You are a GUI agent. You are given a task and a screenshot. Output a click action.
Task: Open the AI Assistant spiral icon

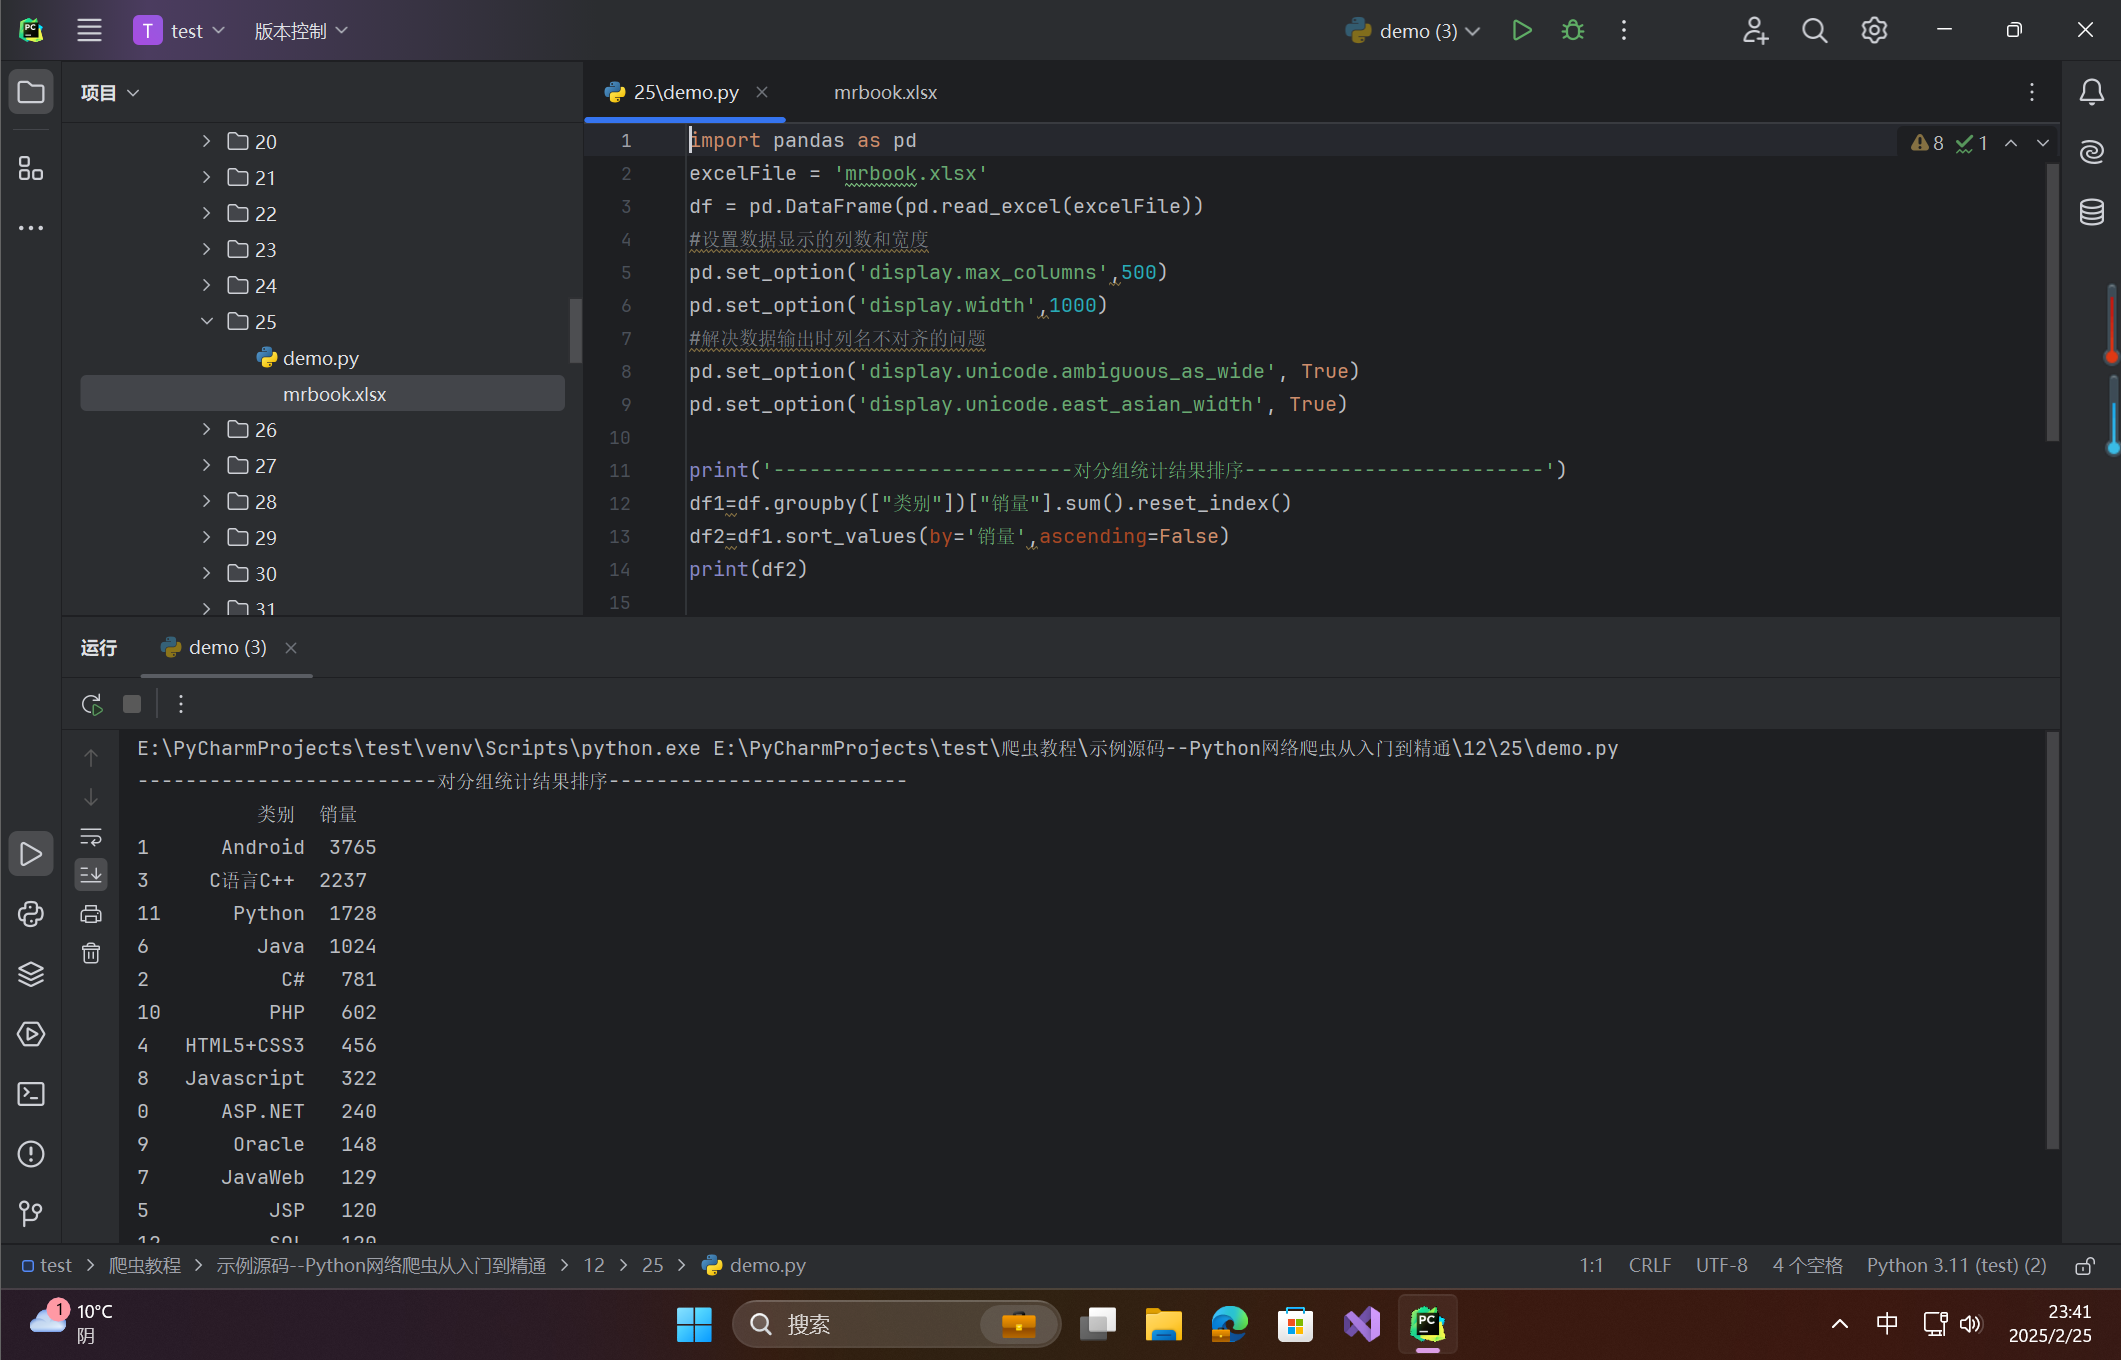click(x=2091, y=152)
